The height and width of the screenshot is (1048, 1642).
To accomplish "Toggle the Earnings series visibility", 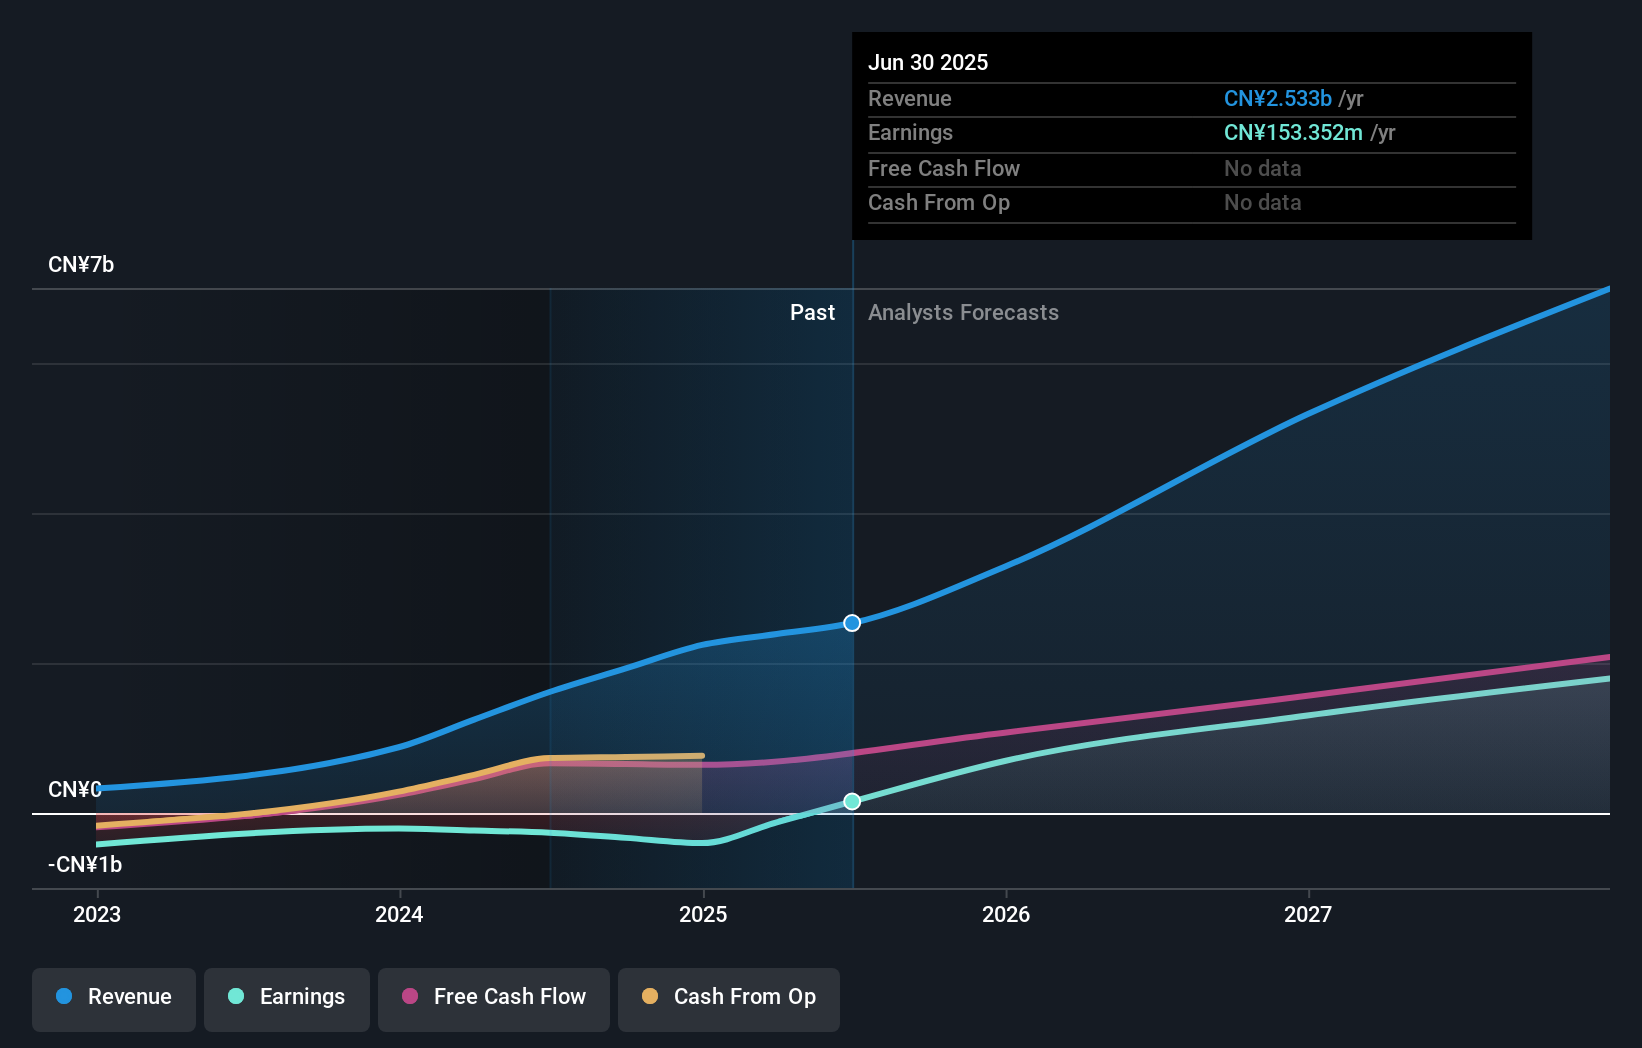I will pos(287,997).
